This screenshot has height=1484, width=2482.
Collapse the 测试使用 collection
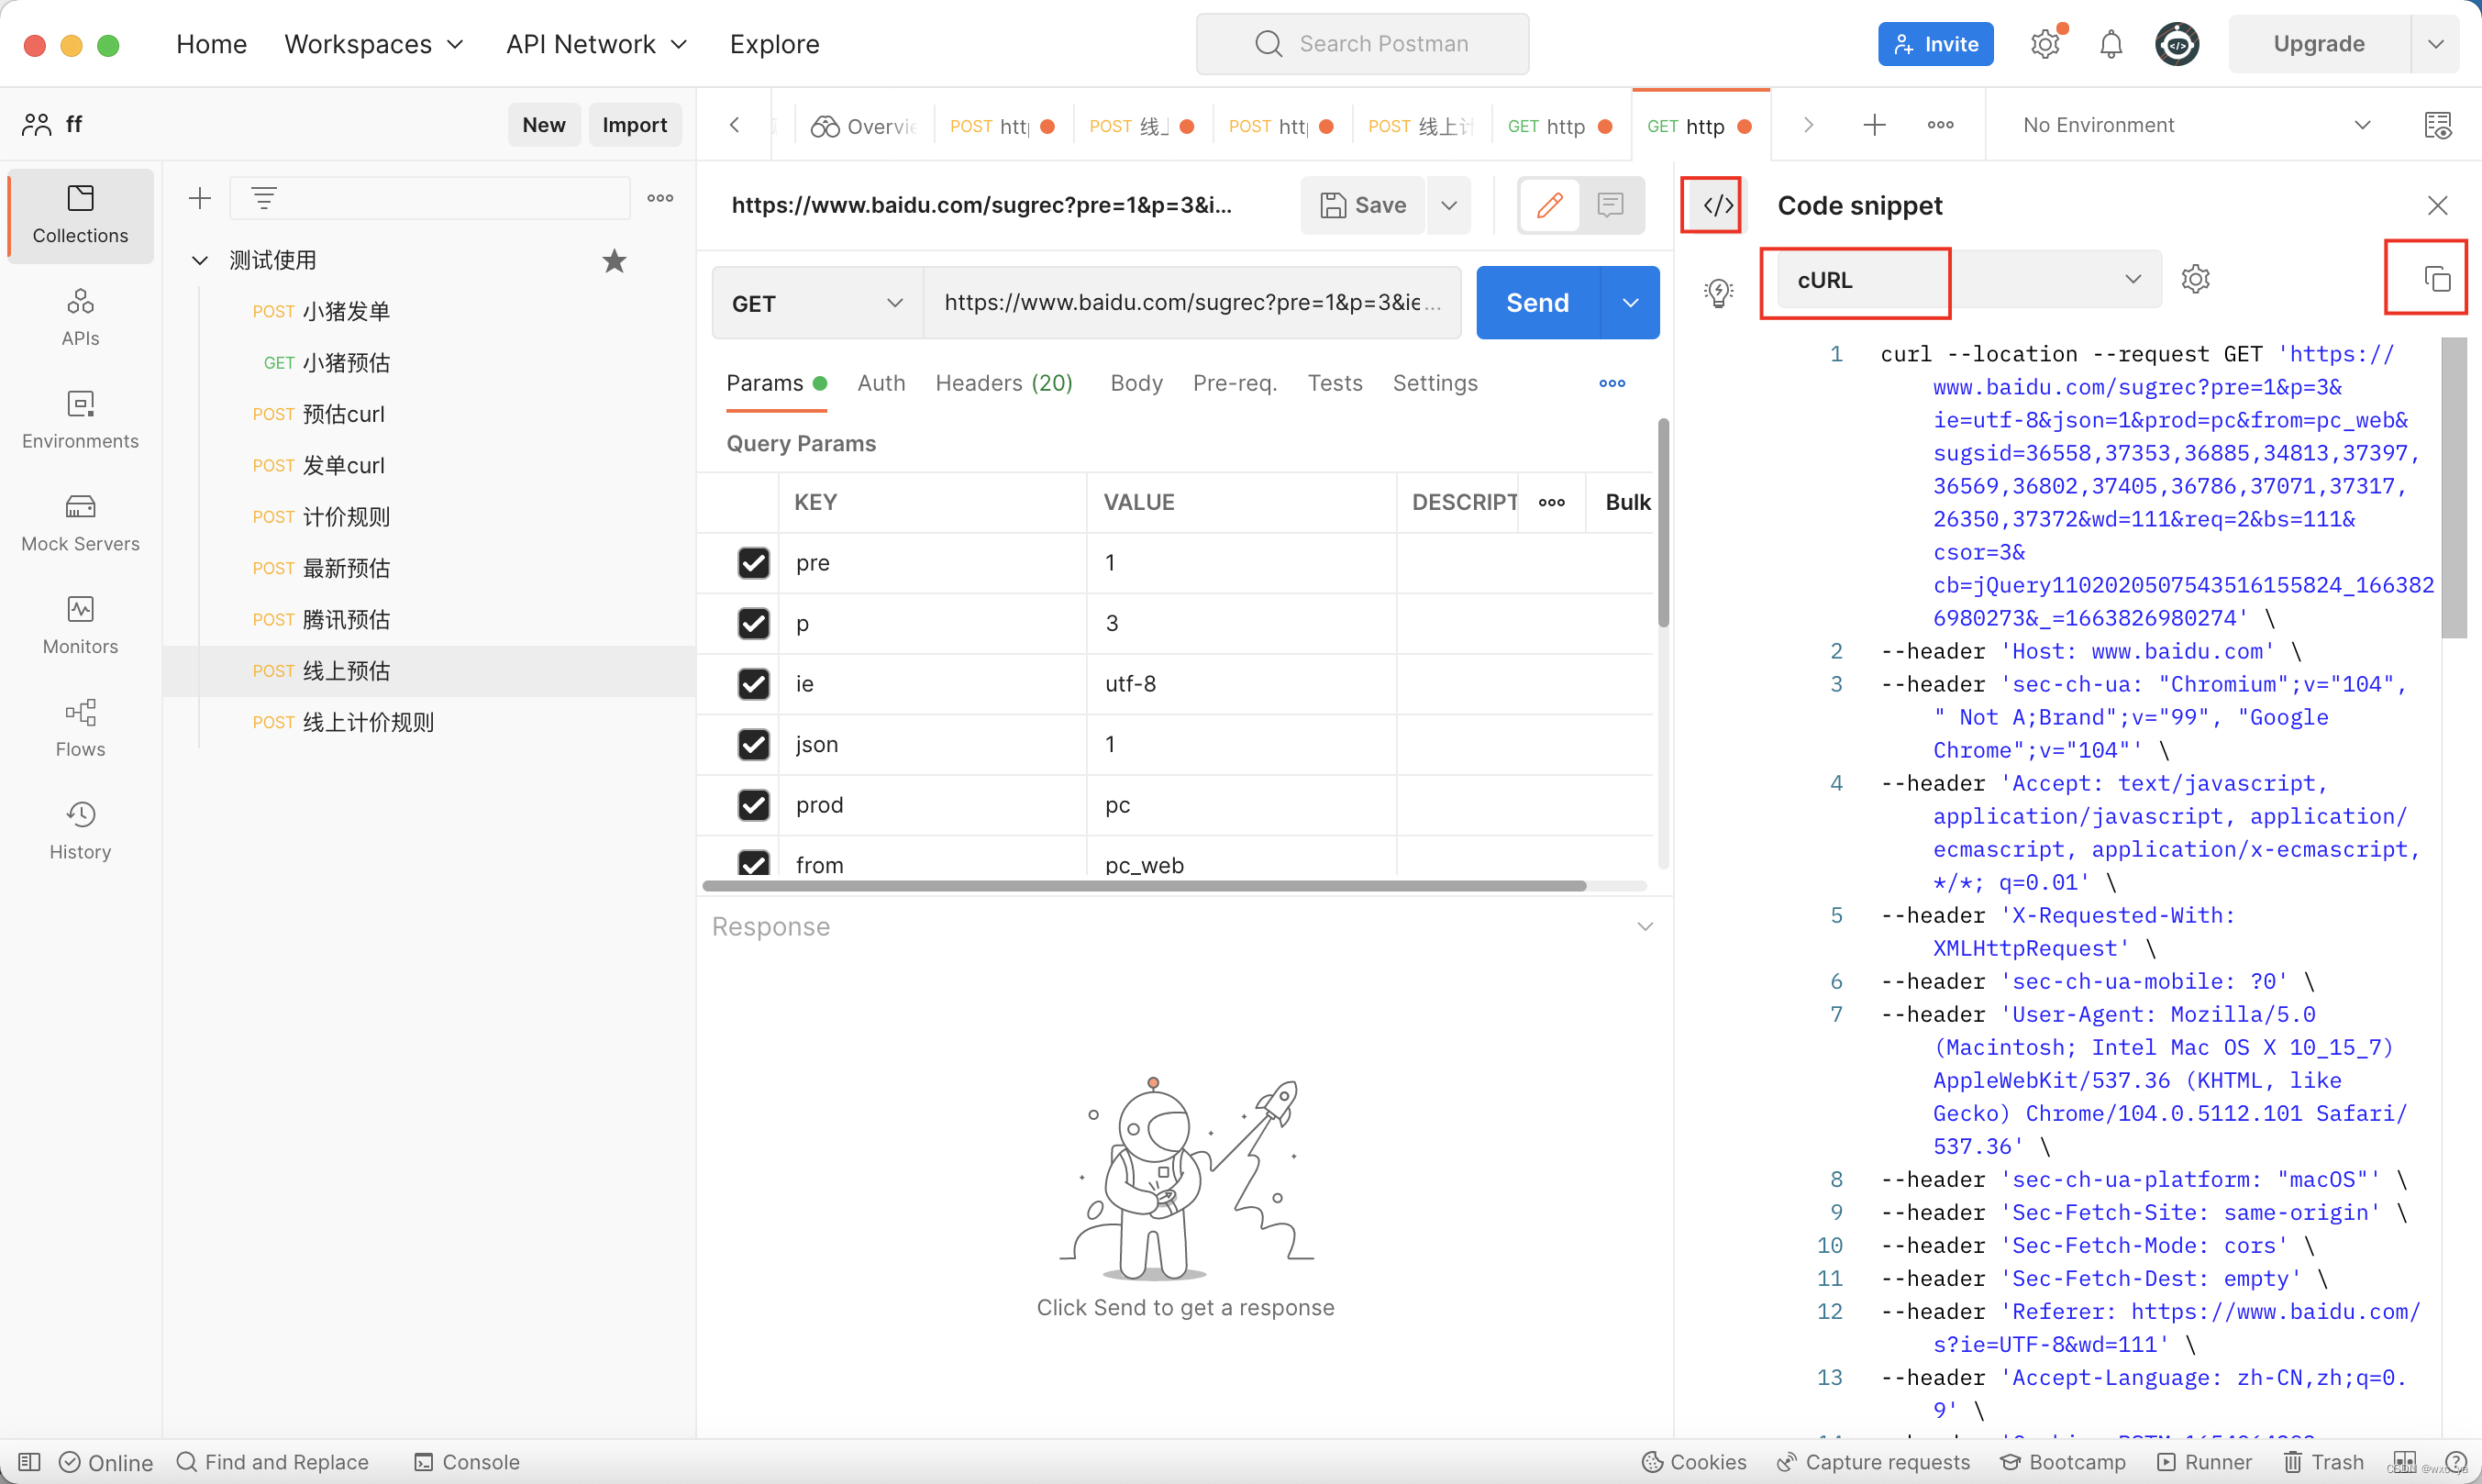click(x=200, y=261)
